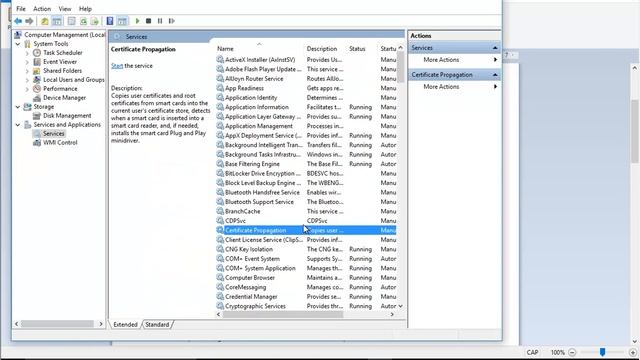Toggle Show/Hide Console Tree toolbar icon
Viewport: 640px width, 360px height.
tap(57, 21)
